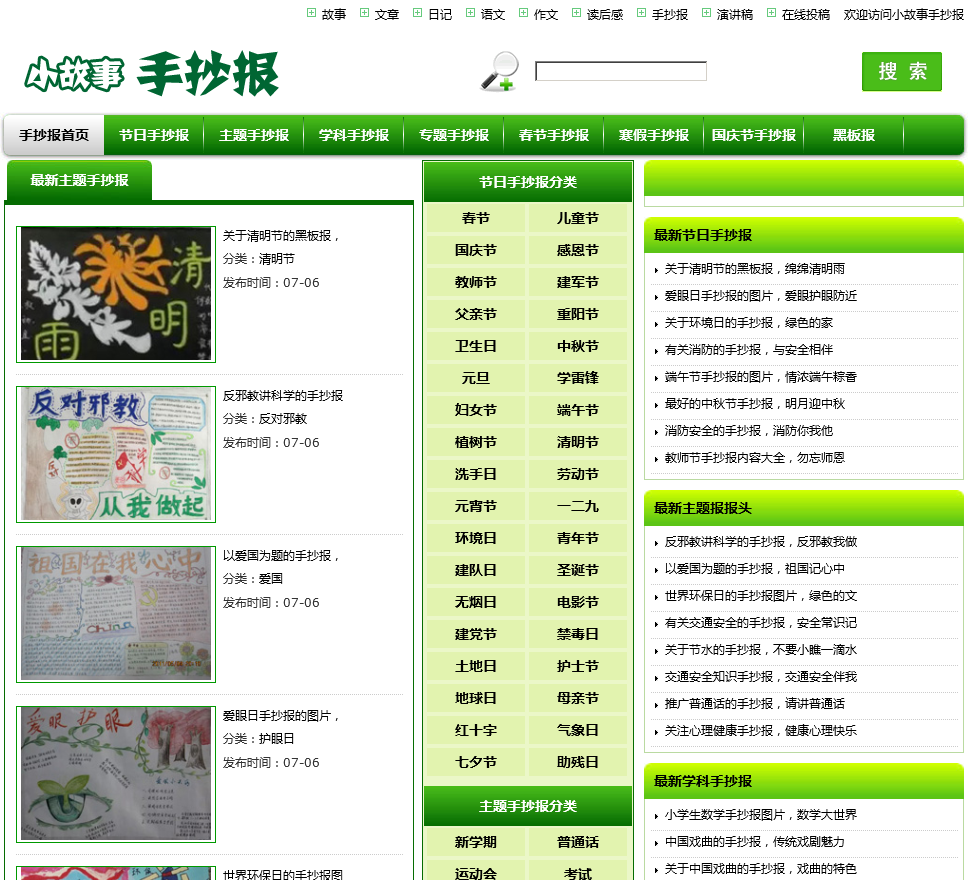
Task: Select 助残日 category
Action: (577, 762)
